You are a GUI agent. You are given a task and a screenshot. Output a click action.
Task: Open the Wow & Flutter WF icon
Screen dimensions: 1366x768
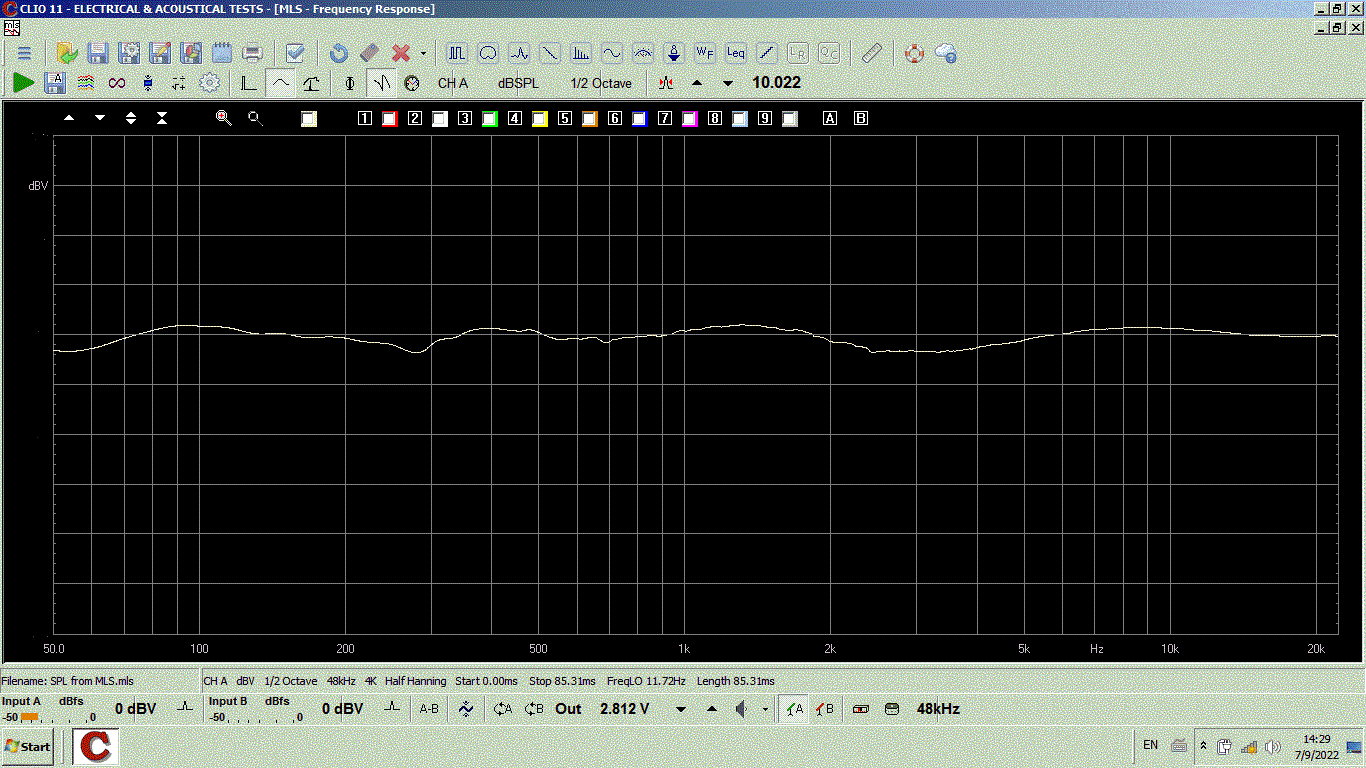[705, 53]
